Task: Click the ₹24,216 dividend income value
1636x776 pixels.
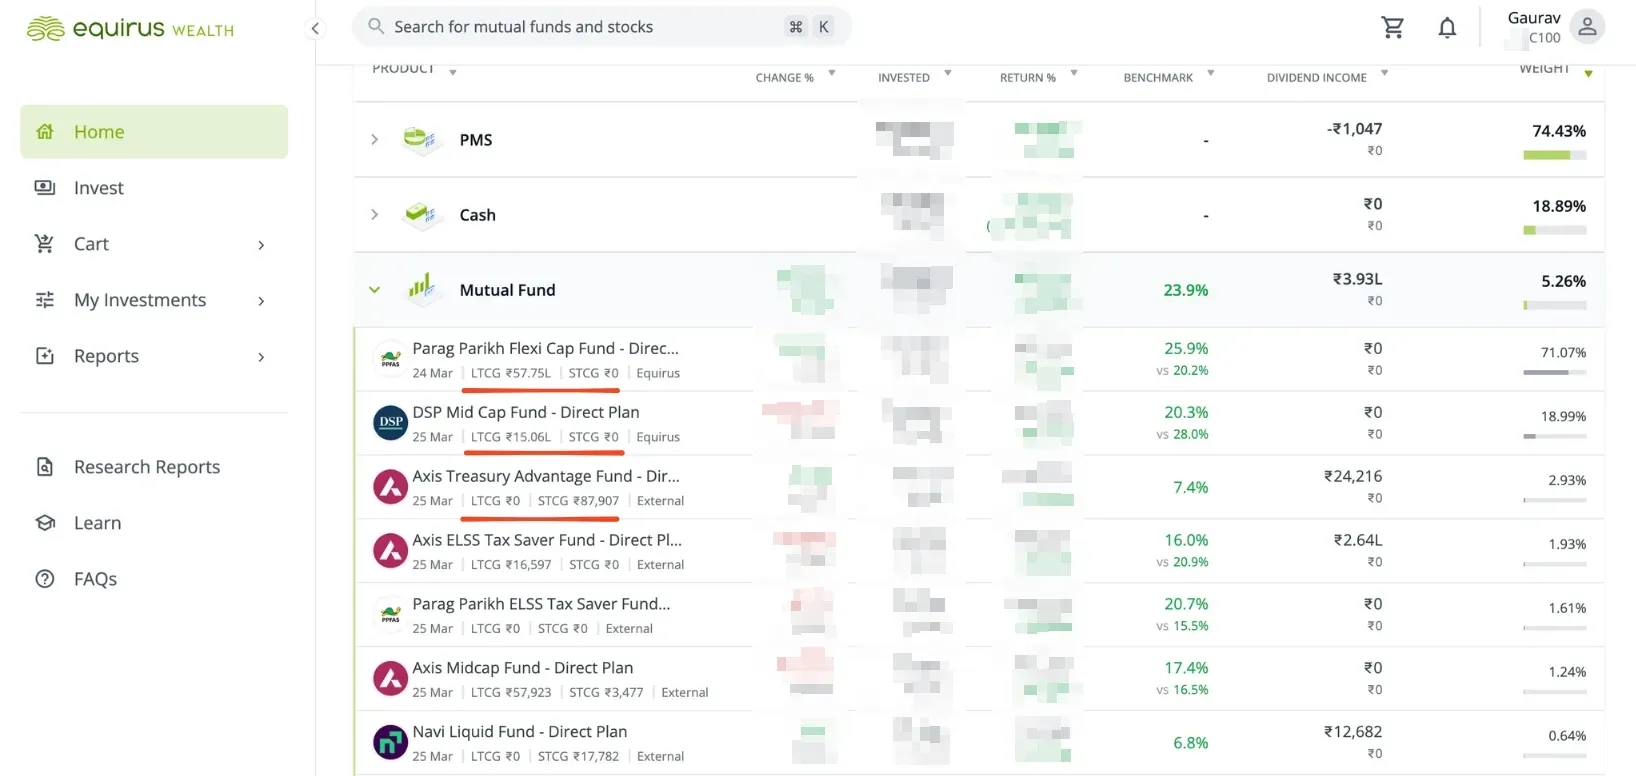Action: tap(1353, 476)
